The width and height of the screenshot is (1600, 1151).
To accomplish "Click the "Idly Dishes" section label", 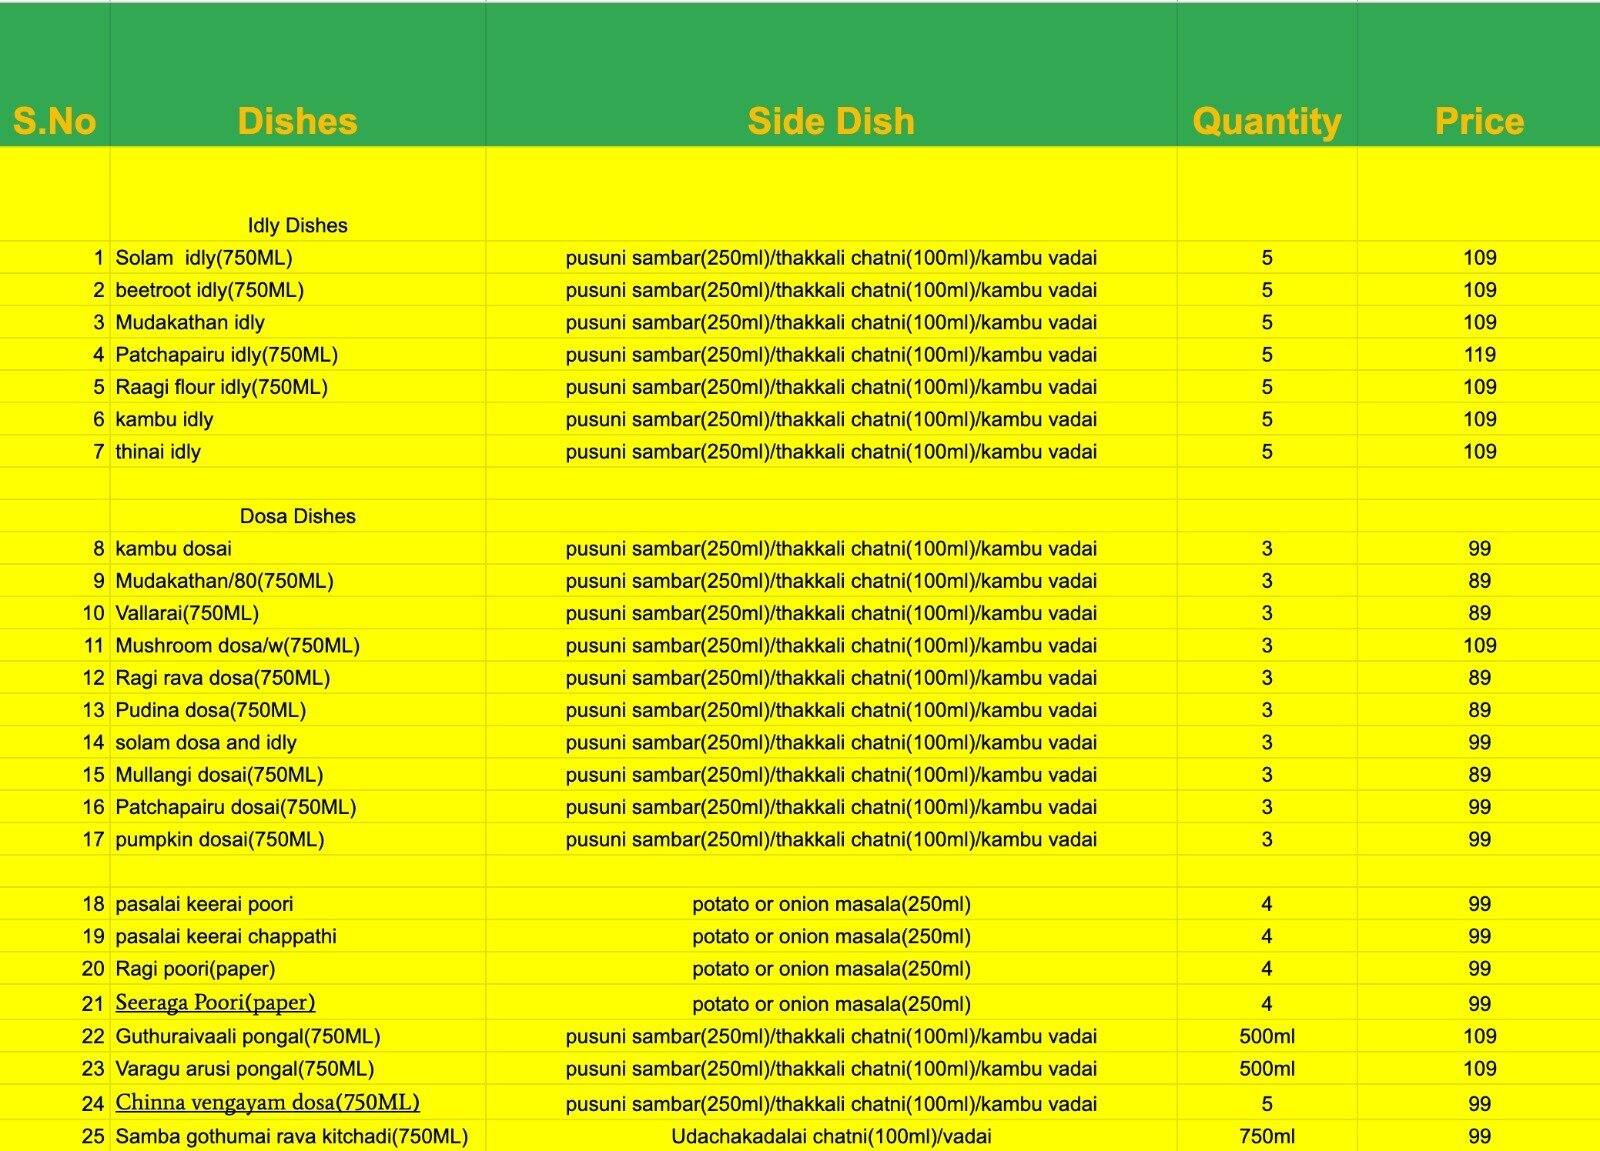I will point(298,225).
